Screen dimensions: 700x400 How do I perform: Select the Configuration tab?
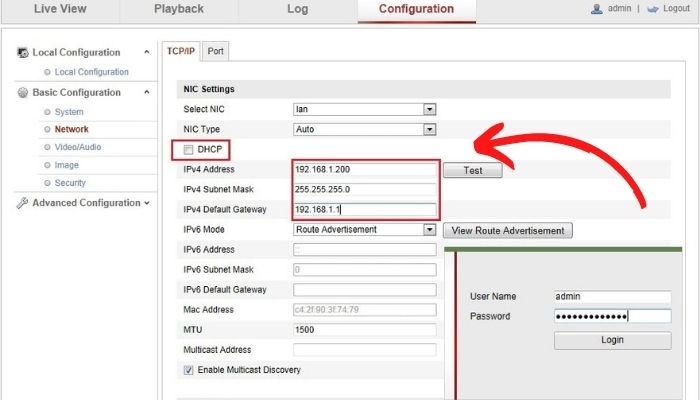click(417, 9)
